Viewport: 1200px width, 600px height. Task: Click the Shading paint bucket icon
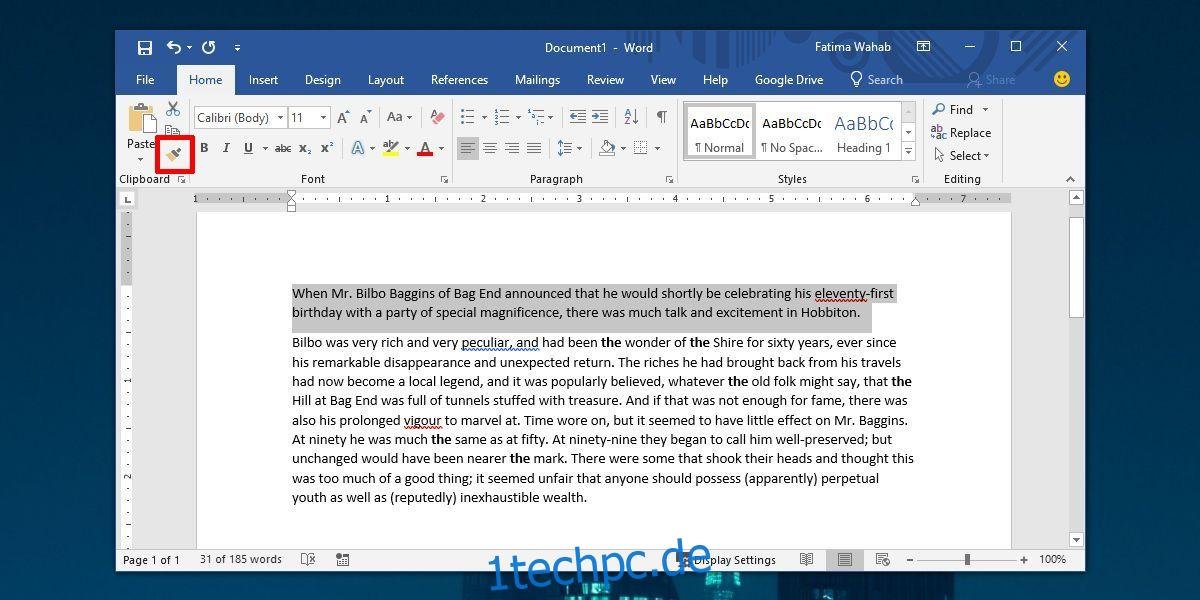pyautogui.click(x=606, y=148)
